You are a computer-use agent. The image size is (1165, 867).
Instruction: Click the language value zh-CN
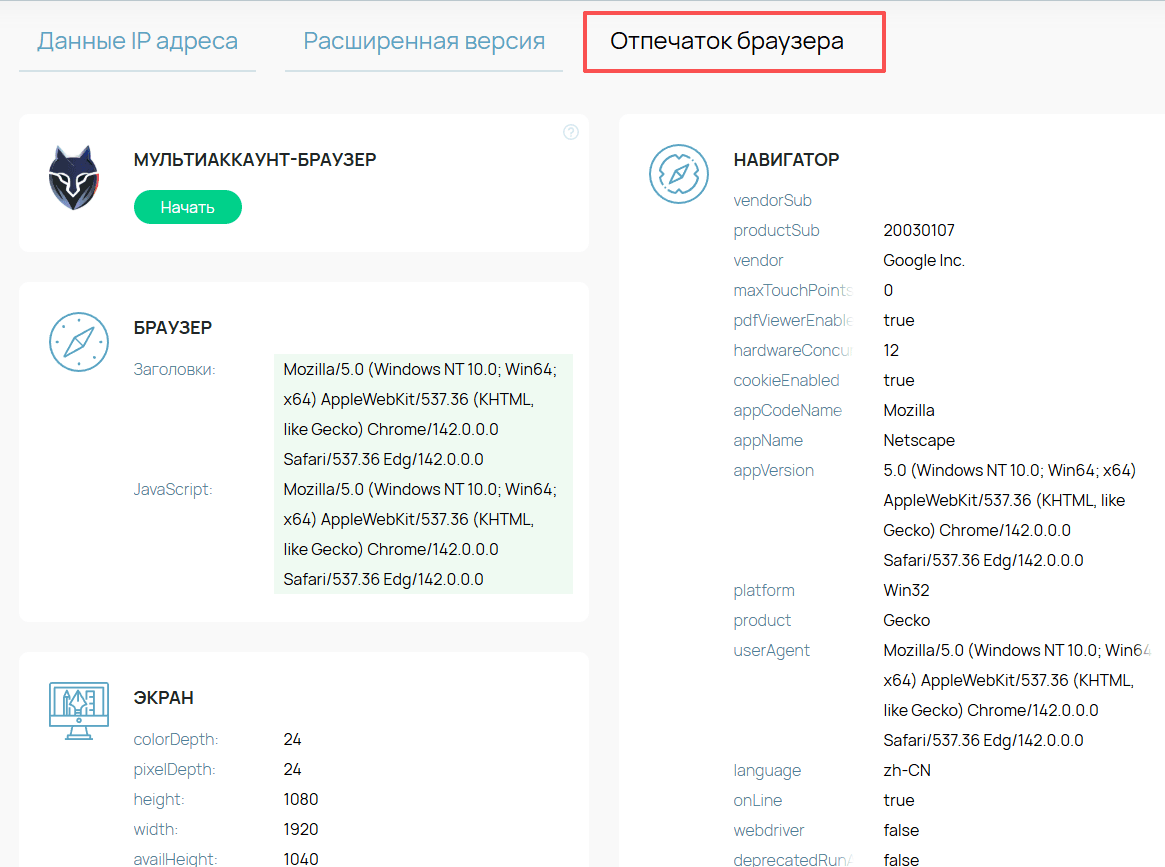coord(906,770)
